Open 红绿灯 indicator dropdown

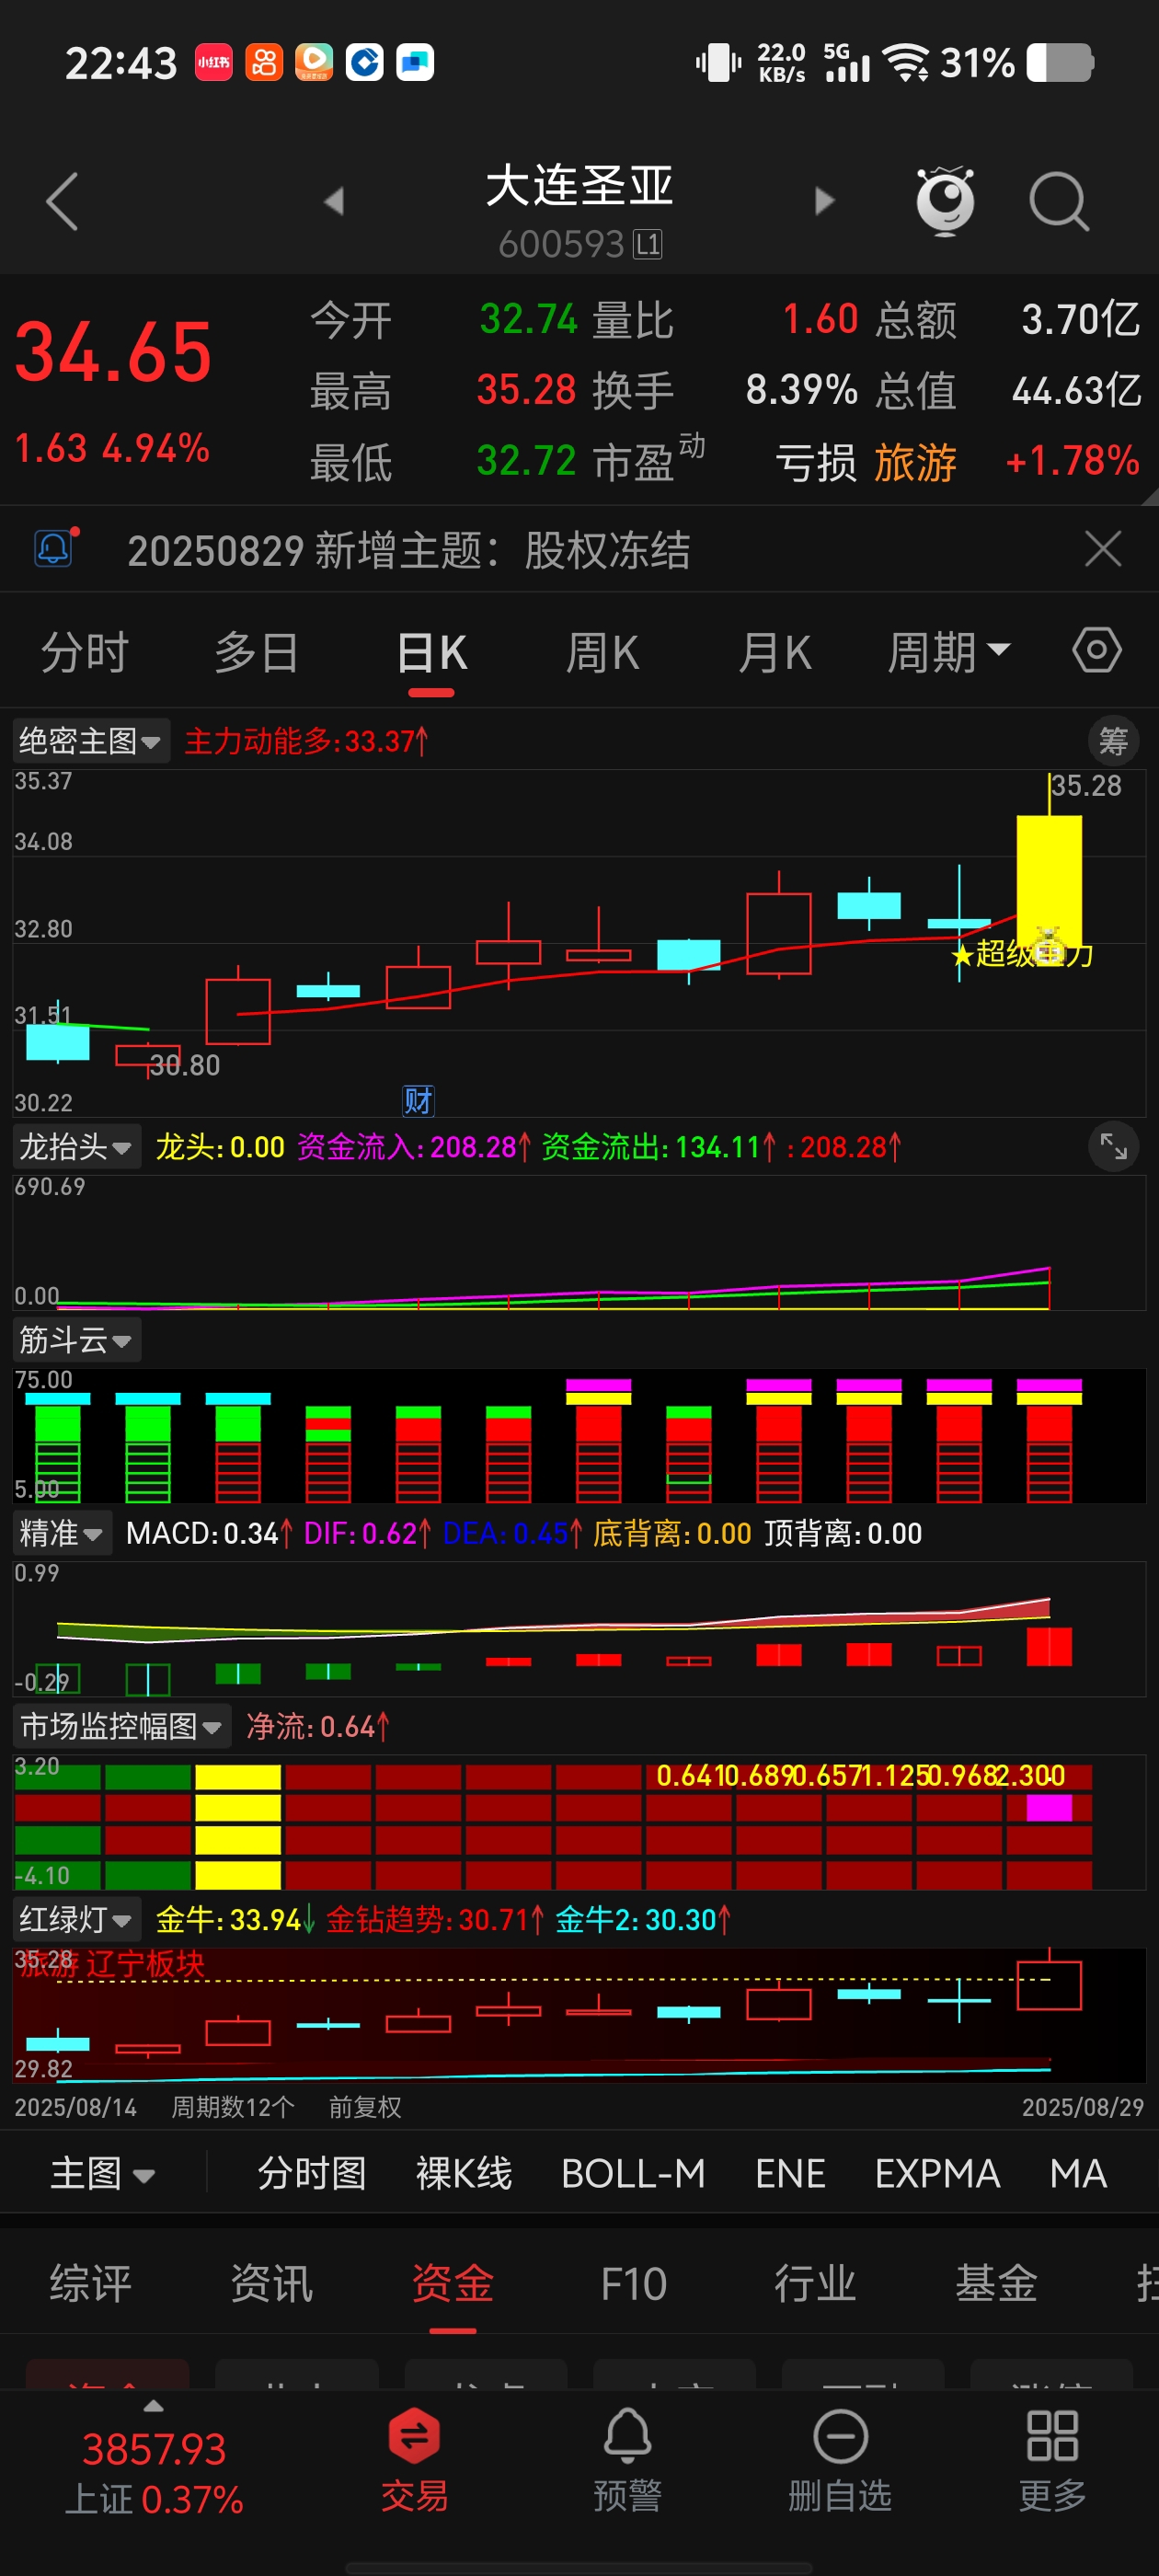click(x=76, y=1919)
